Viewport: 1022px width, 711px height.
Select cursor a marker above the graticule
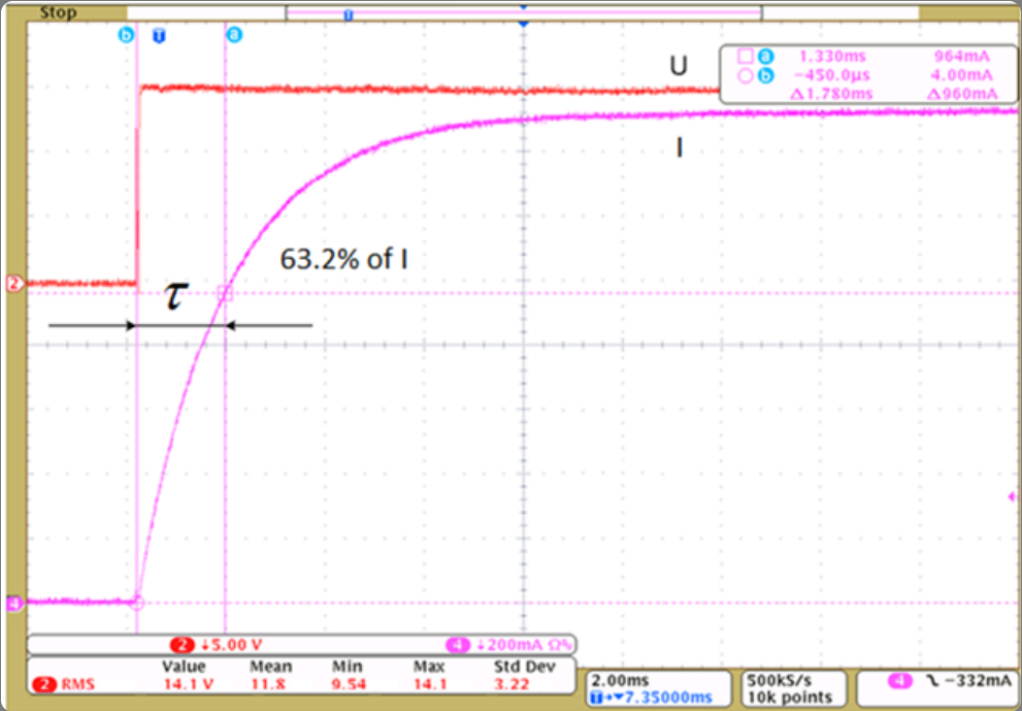click(x=234, y=35)
